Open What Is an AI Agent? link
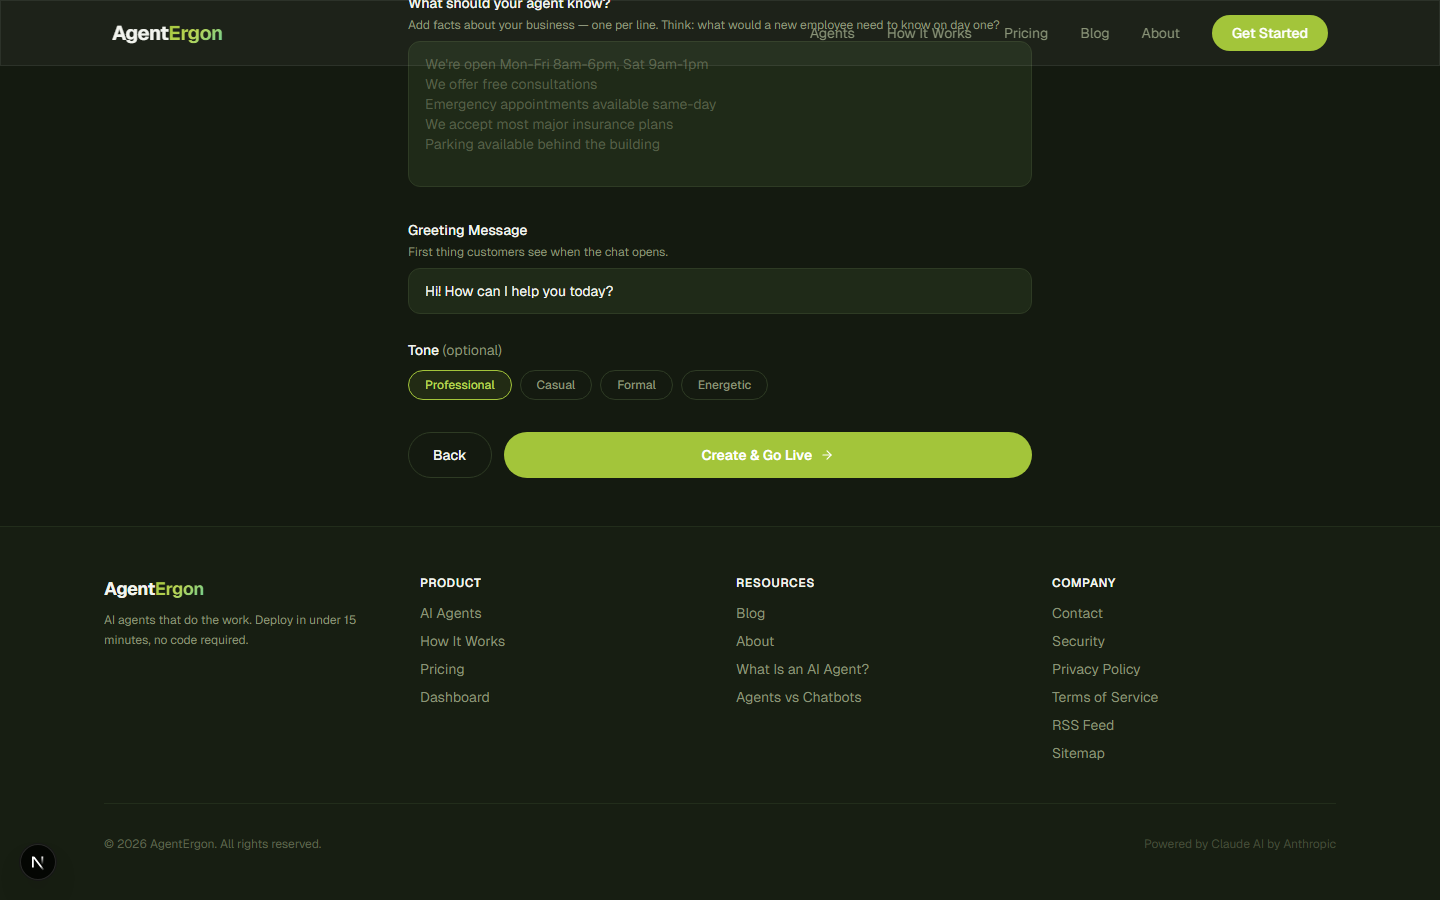 (x=803, y=669)
